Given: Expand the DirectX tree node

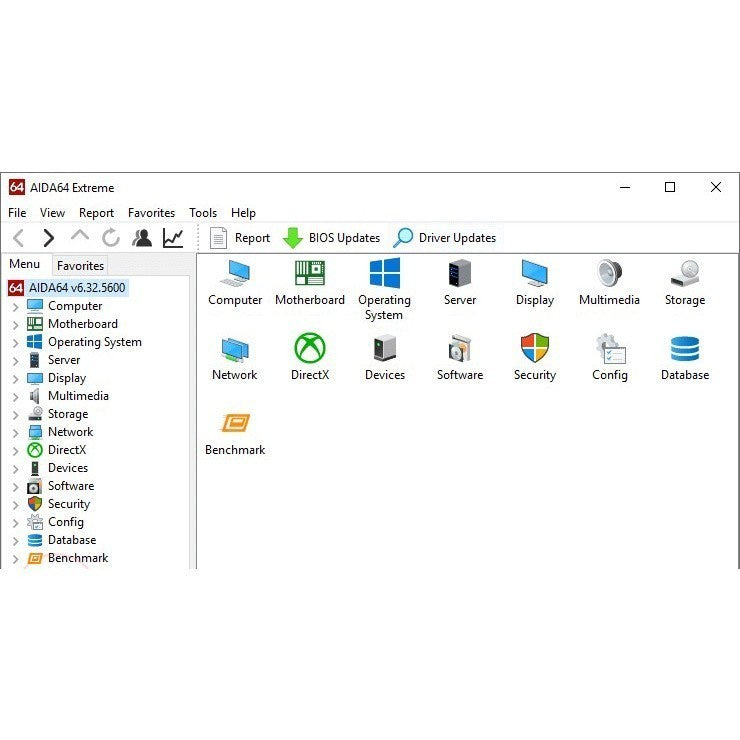Looking at the screenshot, I should [x=16, y=451].
